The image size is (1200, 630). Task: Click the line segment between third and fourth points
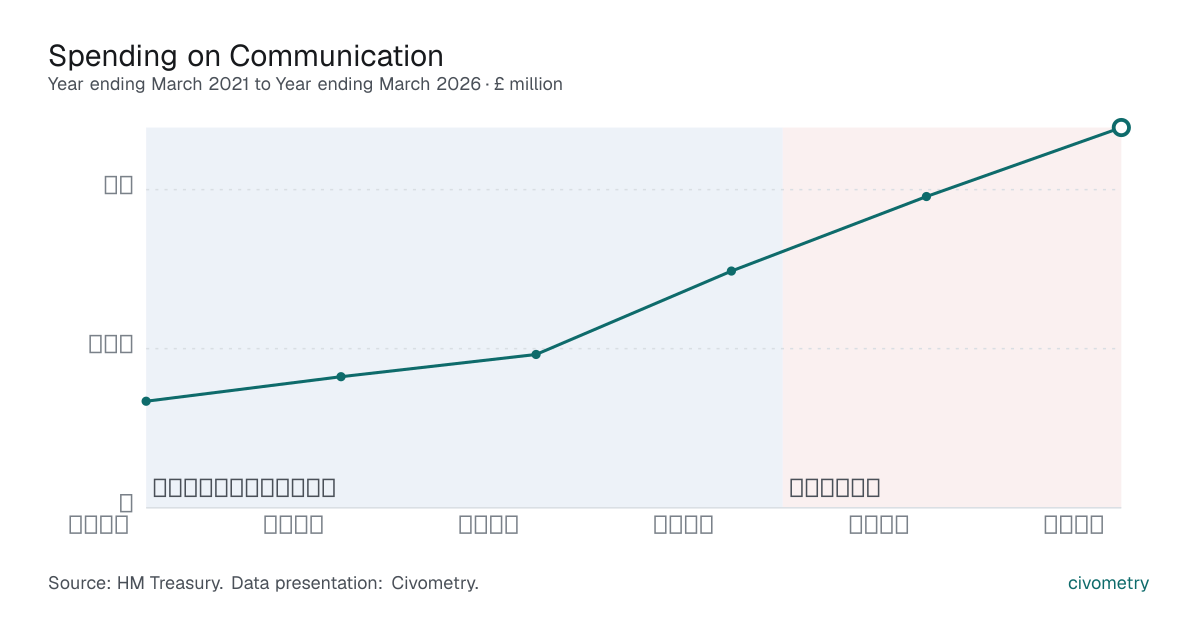(x=633, y=313)
